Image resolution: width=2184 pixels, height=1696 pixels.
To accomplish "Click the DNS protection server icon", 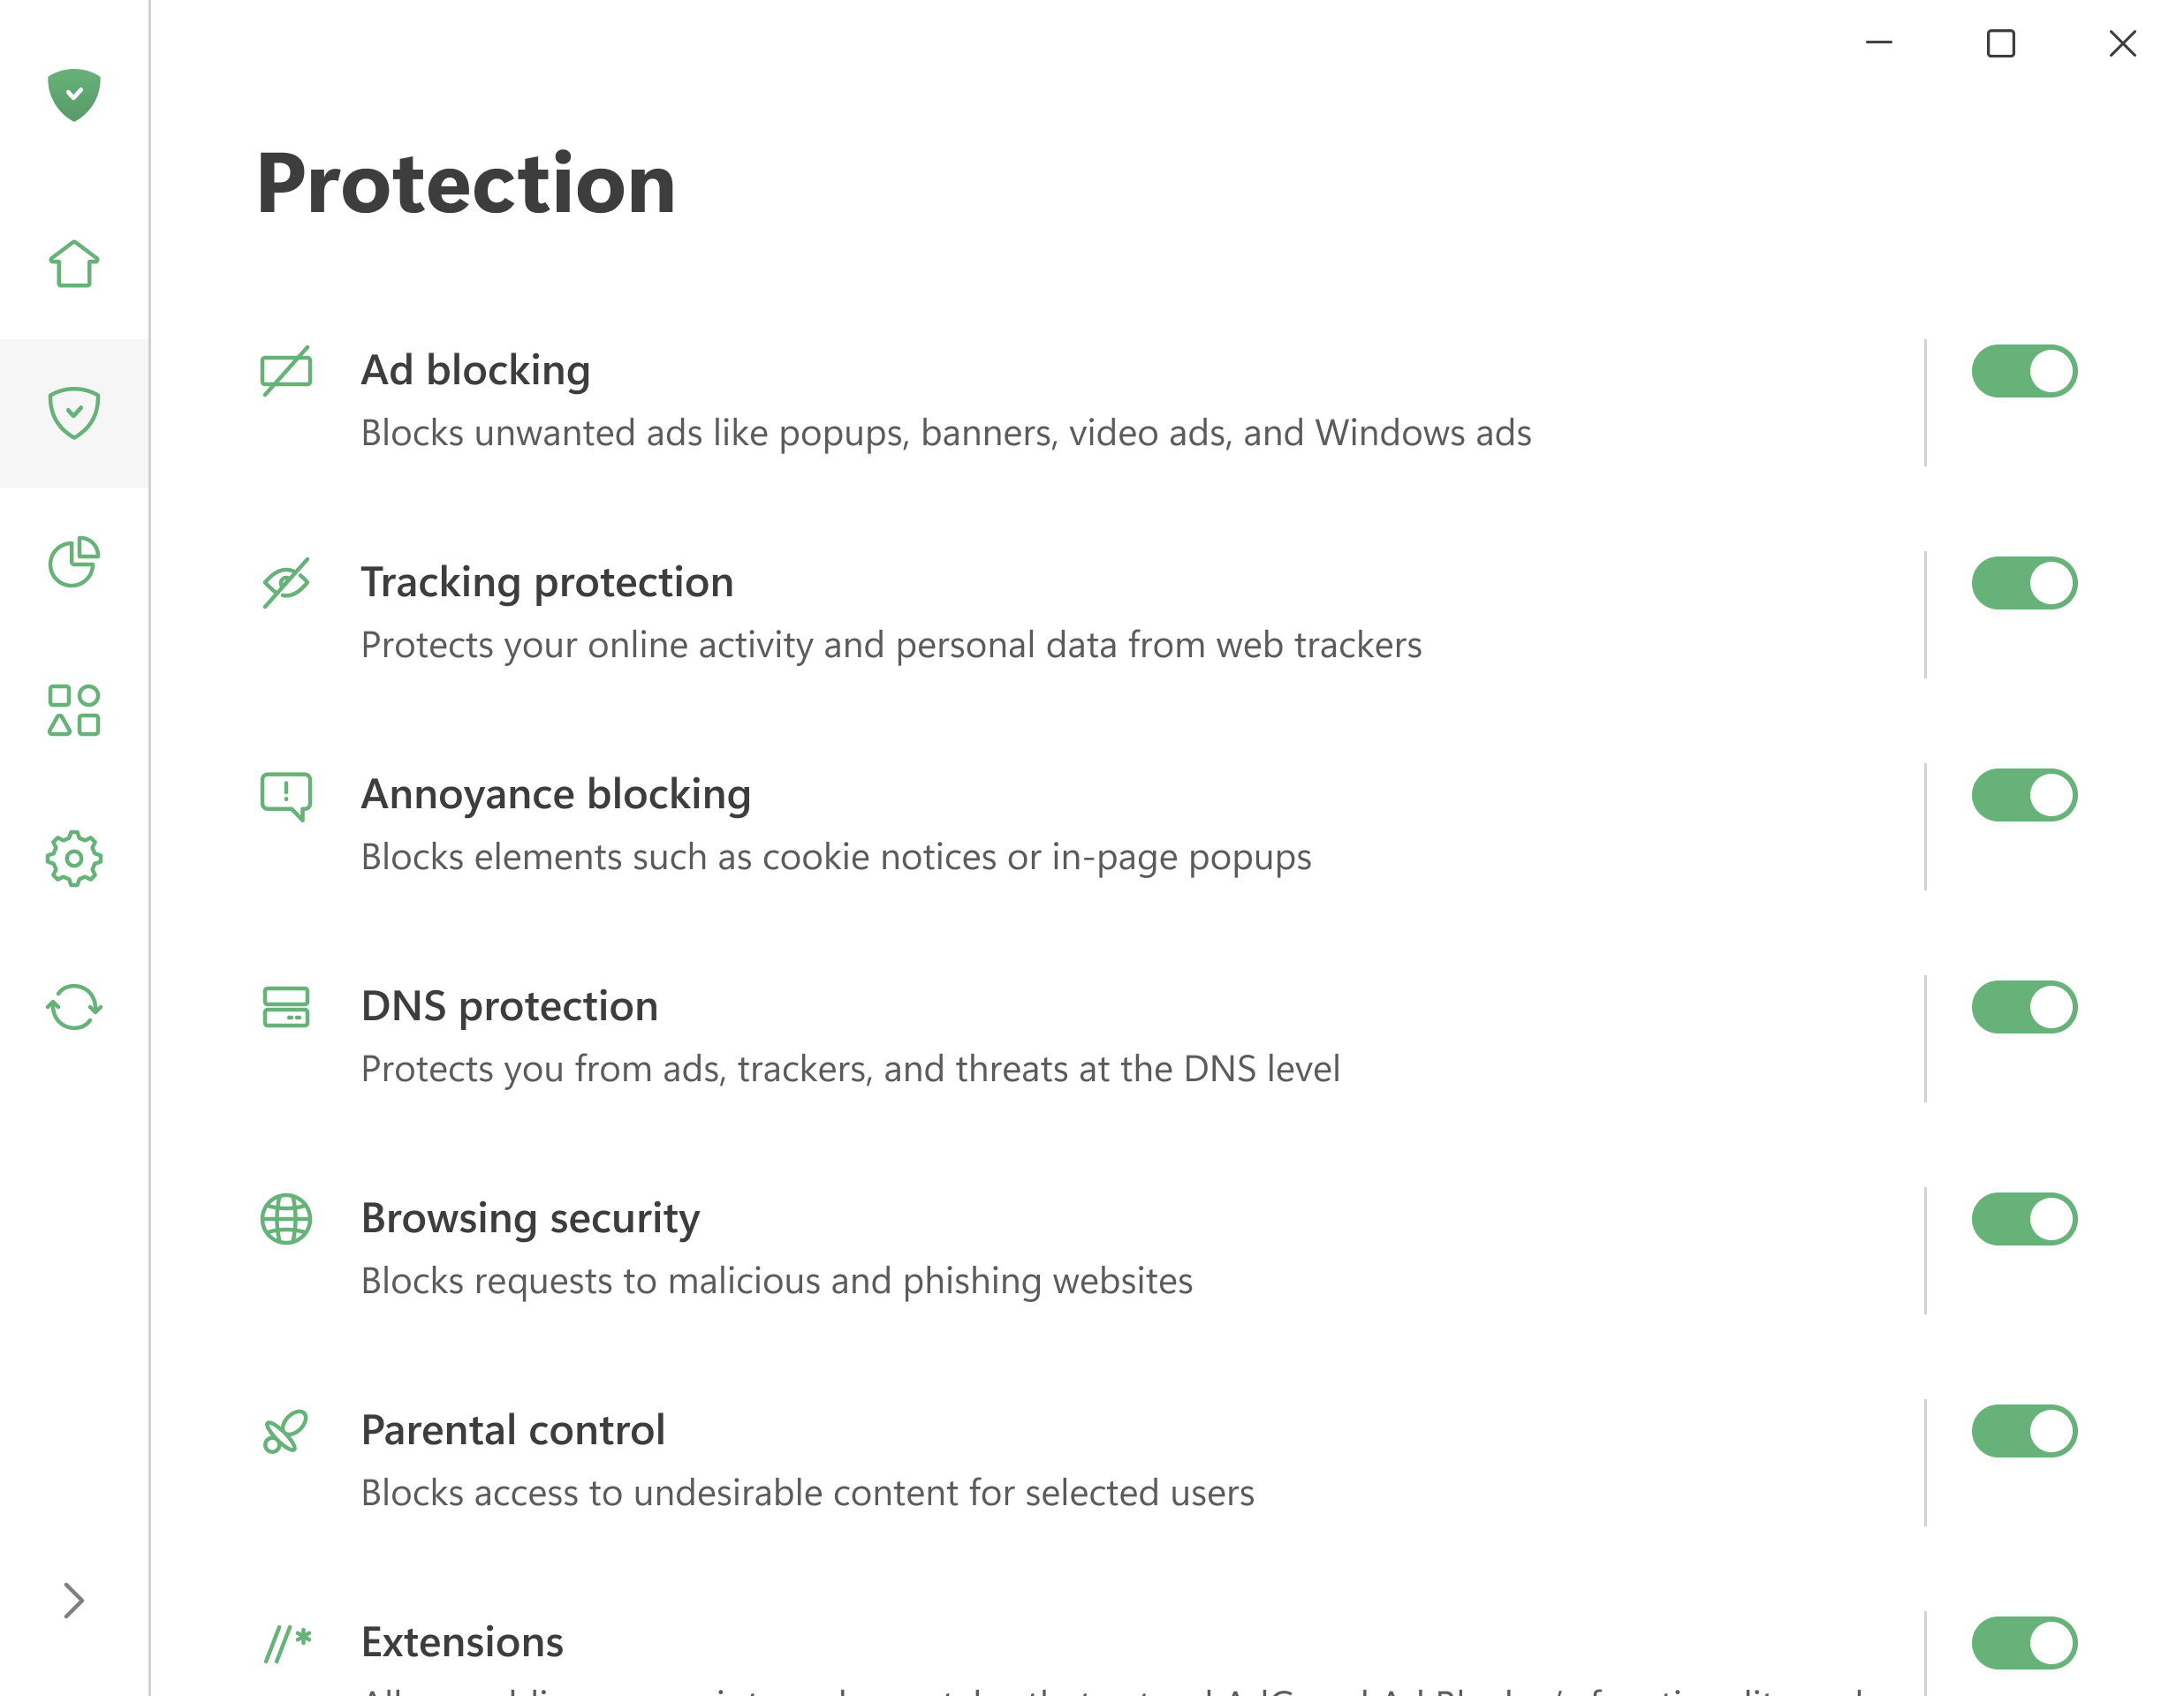I will tap(286, 1007).
